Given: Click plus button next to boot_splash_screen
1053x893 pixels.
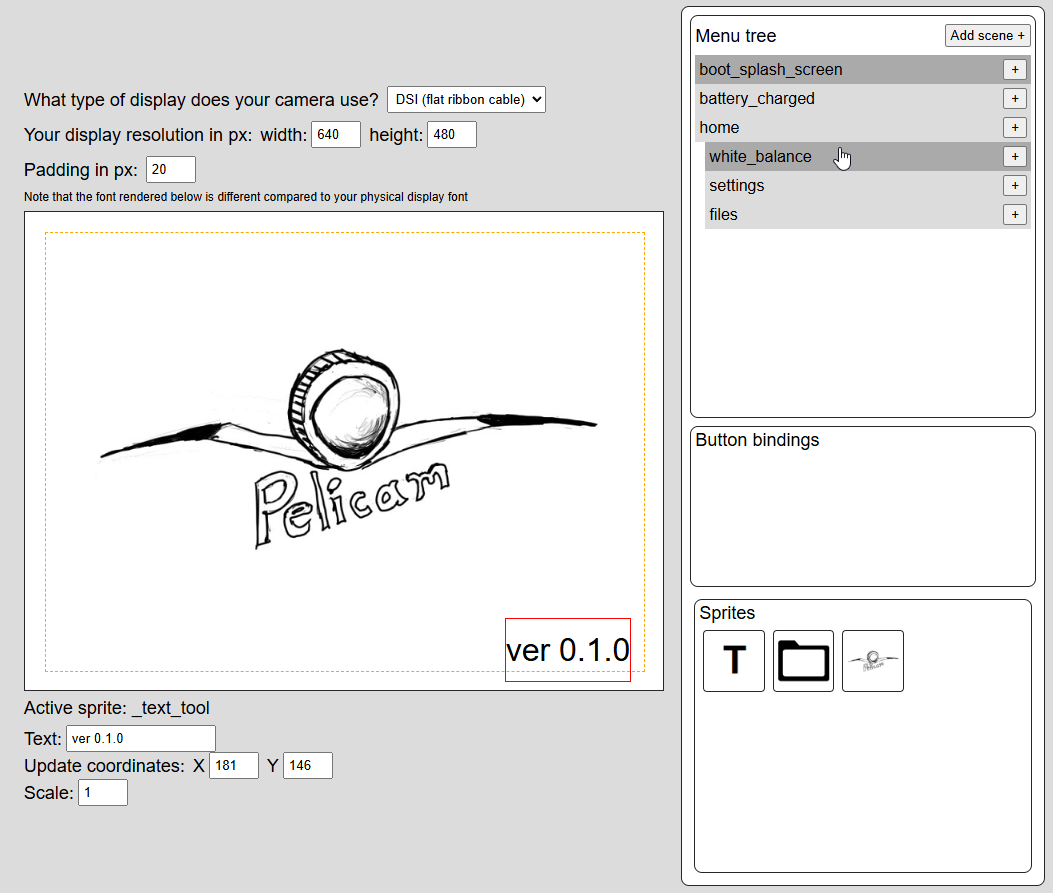Looking at the screenshot, I should pos(1014,70).
